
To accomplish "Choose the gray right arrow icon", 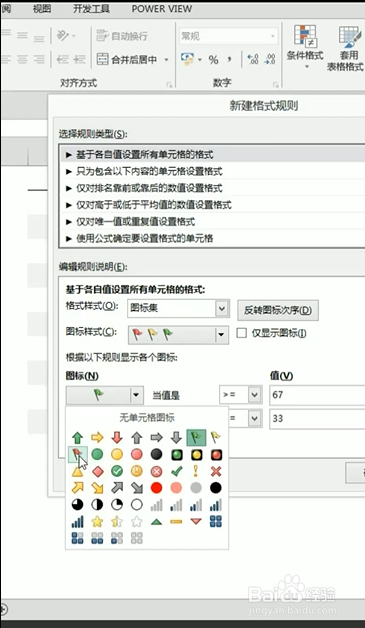I will [156, 437].
